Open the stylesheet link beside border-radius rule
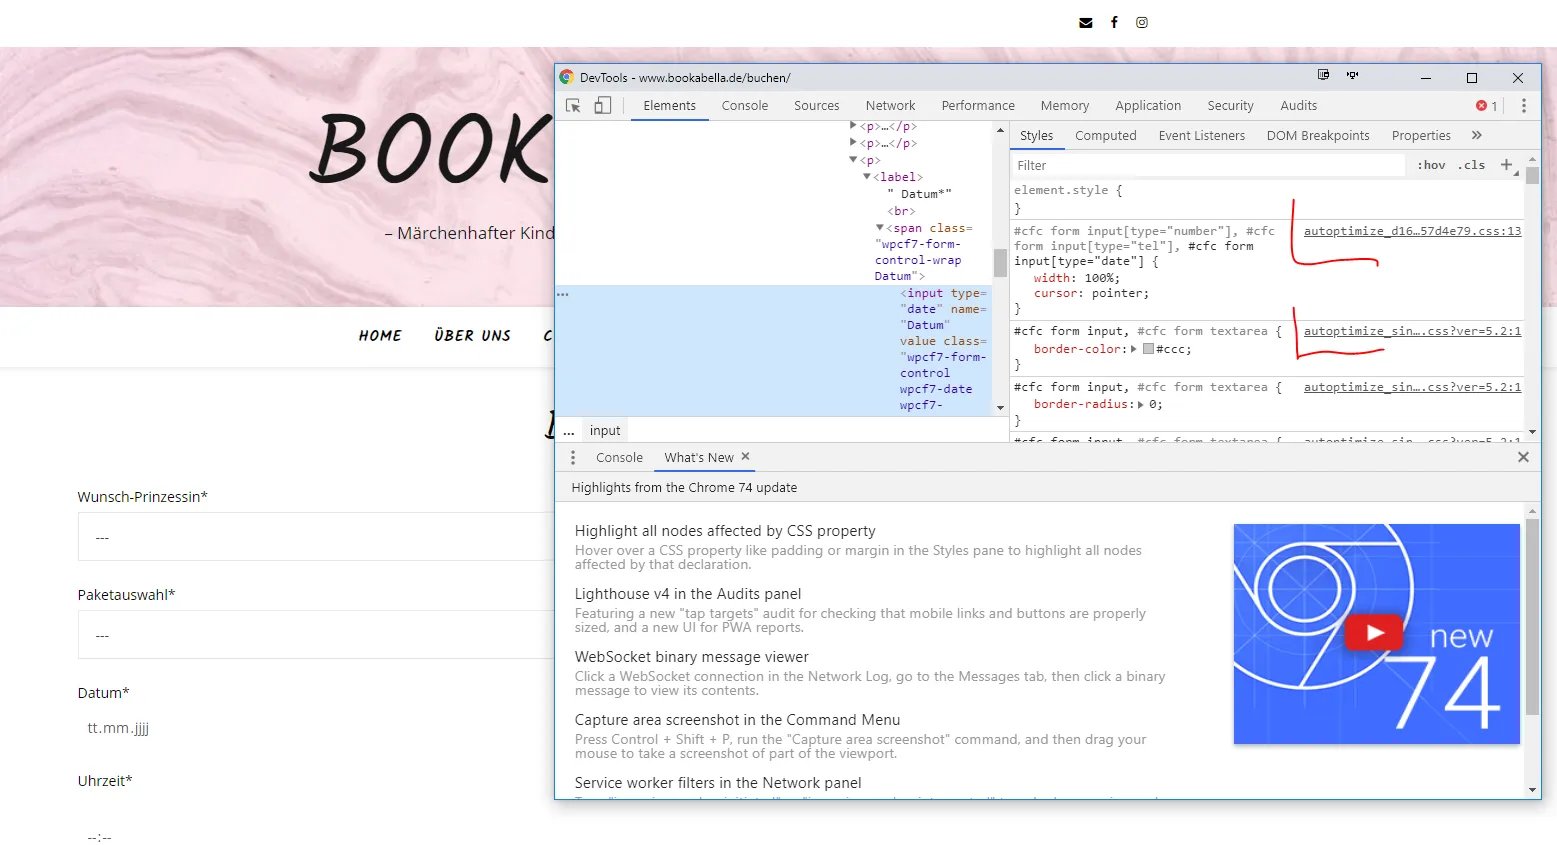 [x=1412, y=387]
